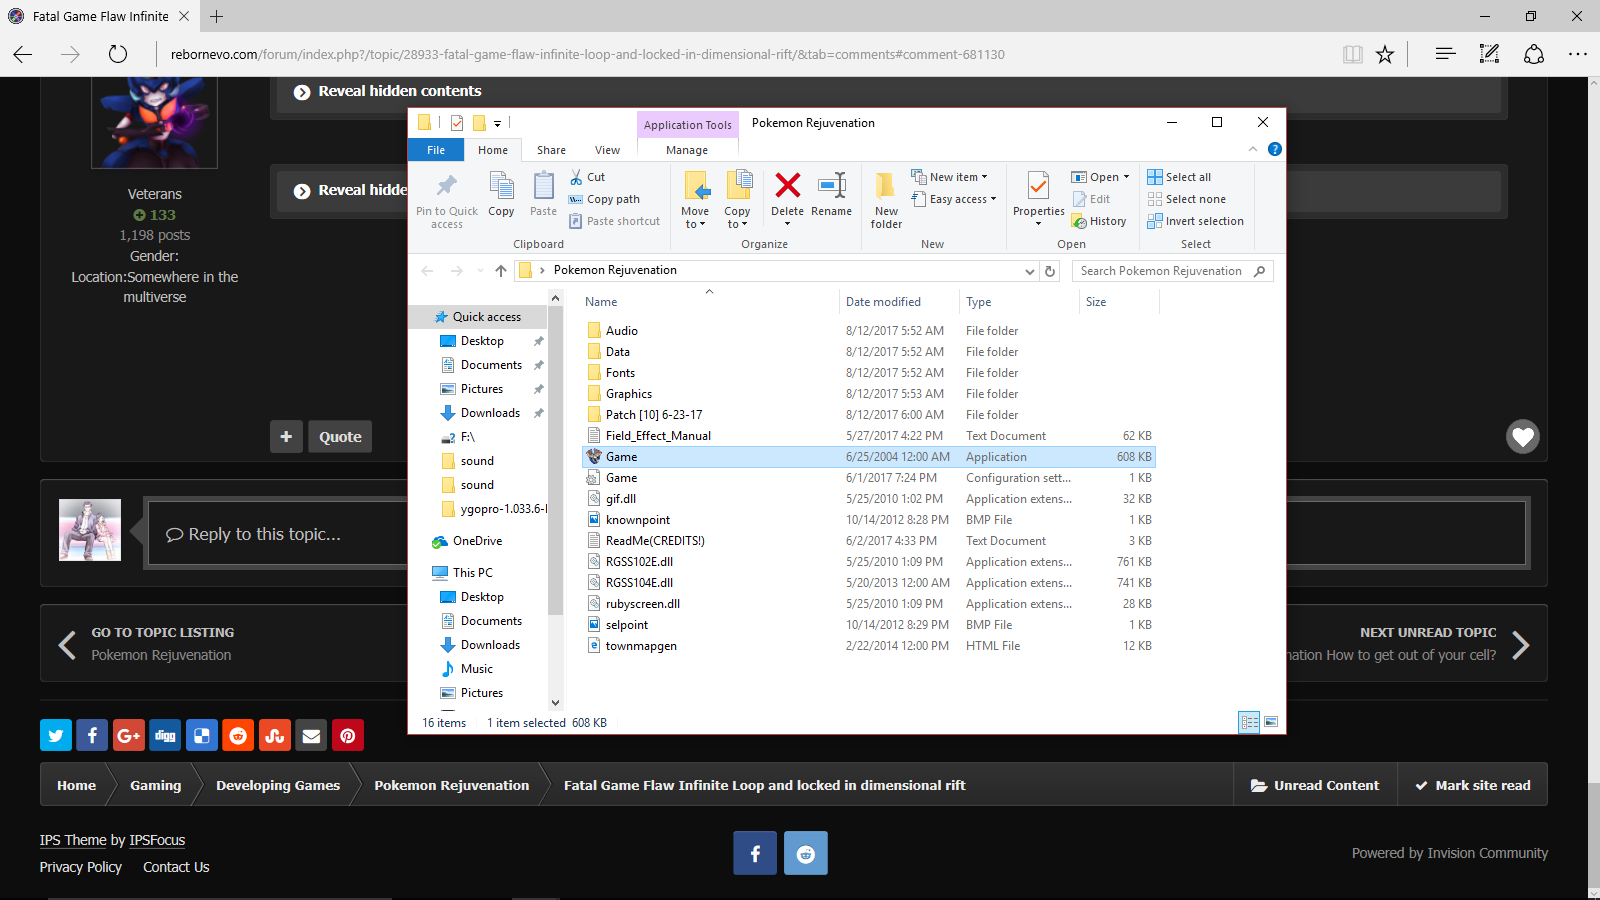
Task: Open the File menu in Explorer
Action: [436, 150]
